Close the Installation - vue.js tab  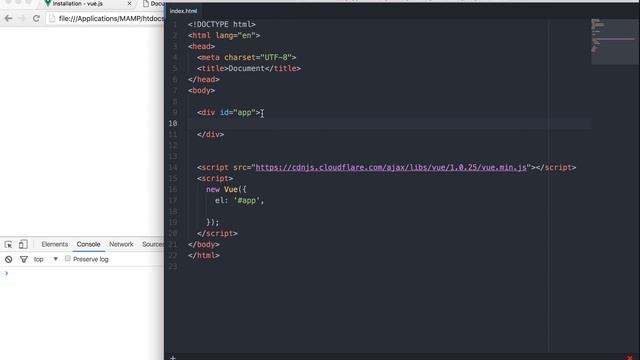(x=129, y=4)
